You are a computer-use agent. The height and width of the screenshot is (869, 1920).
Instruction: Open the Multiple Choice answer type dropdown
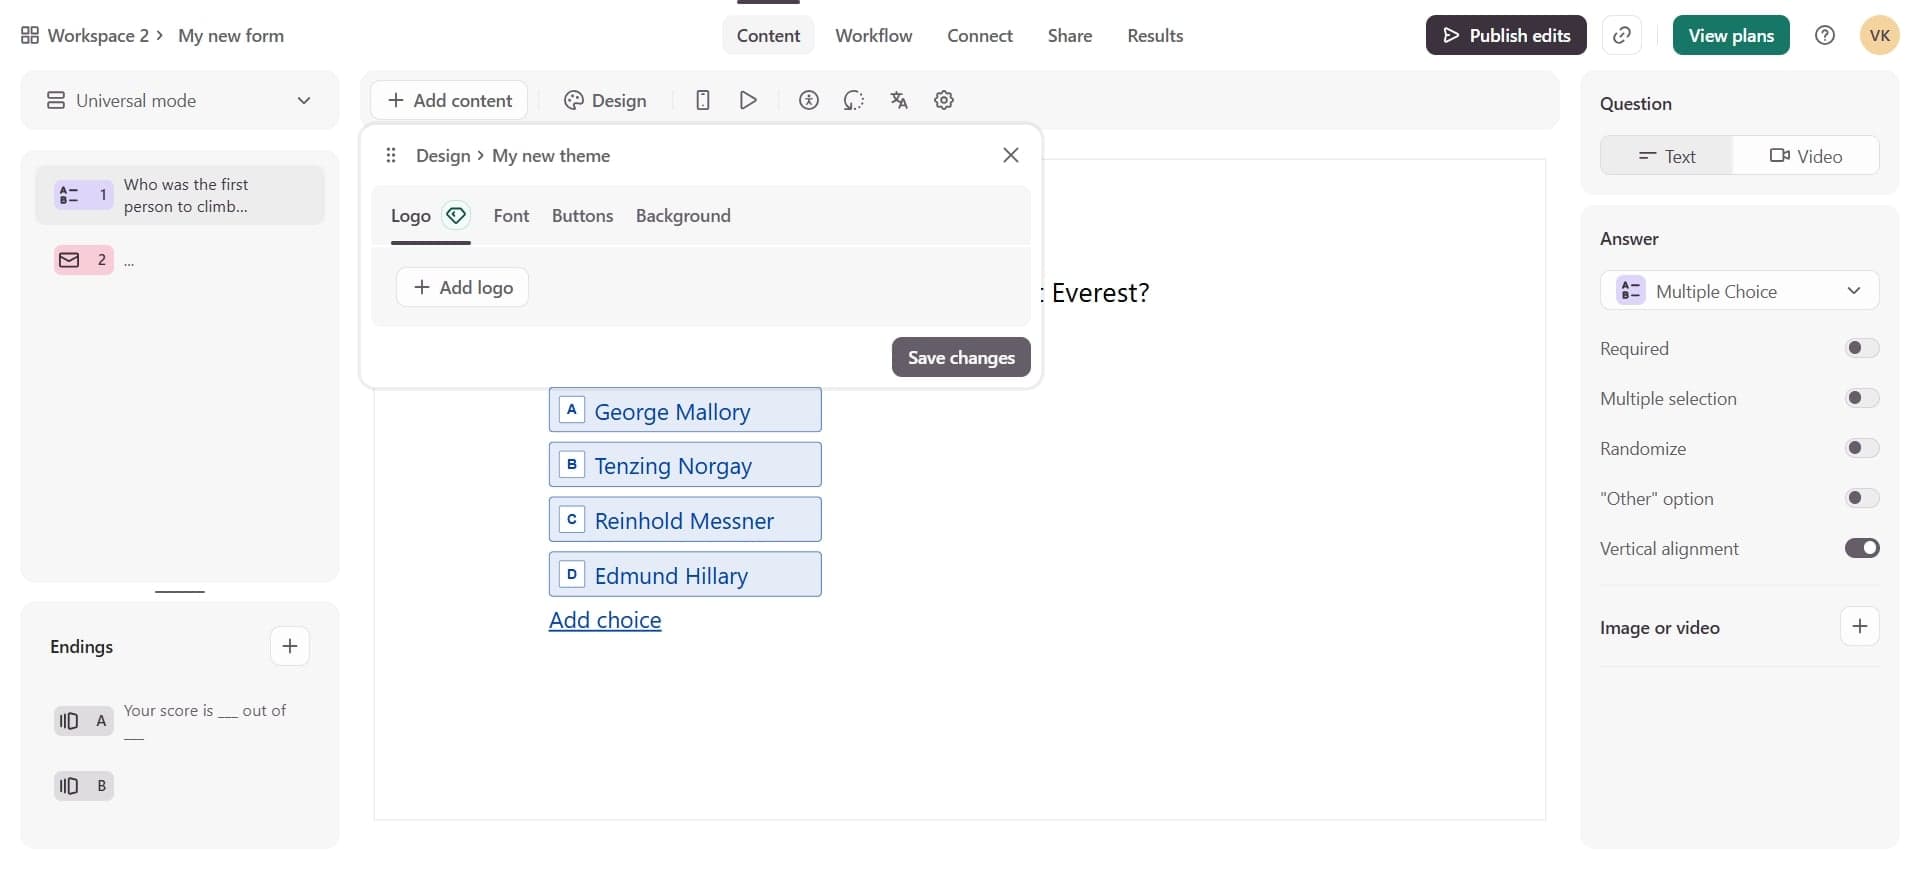pyautogui.click(x=1739, y=291)
